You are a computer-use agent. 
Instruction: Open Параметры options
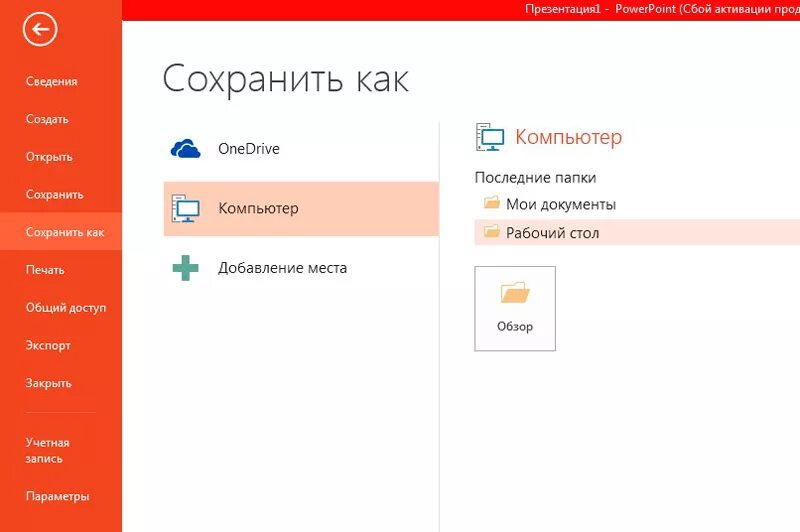(x=57, y=496)
